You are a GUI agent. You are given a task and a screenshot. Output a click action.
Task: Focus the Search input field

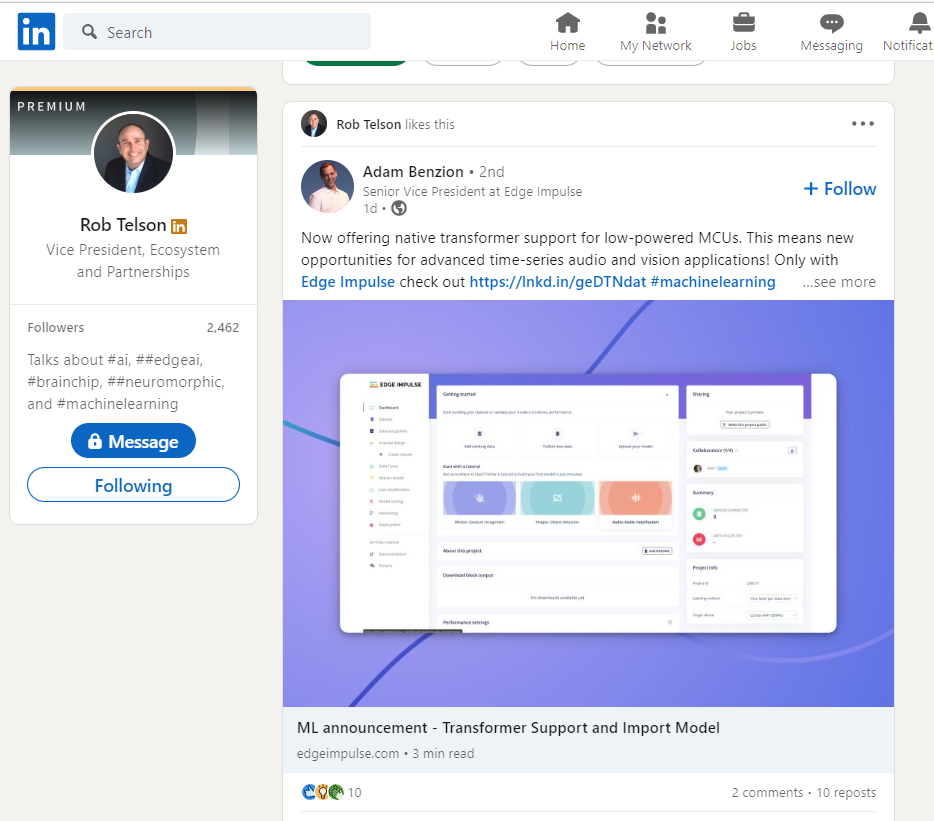[217, 32]
